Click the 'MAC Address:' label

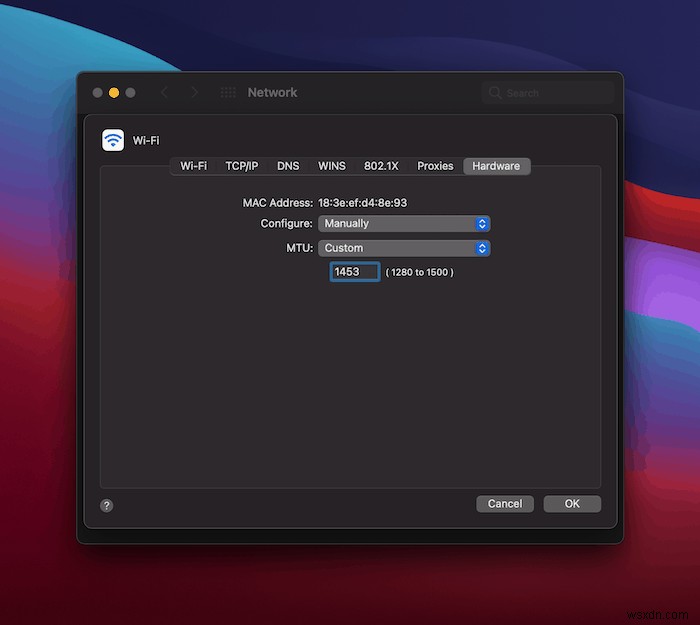point(278,203)
